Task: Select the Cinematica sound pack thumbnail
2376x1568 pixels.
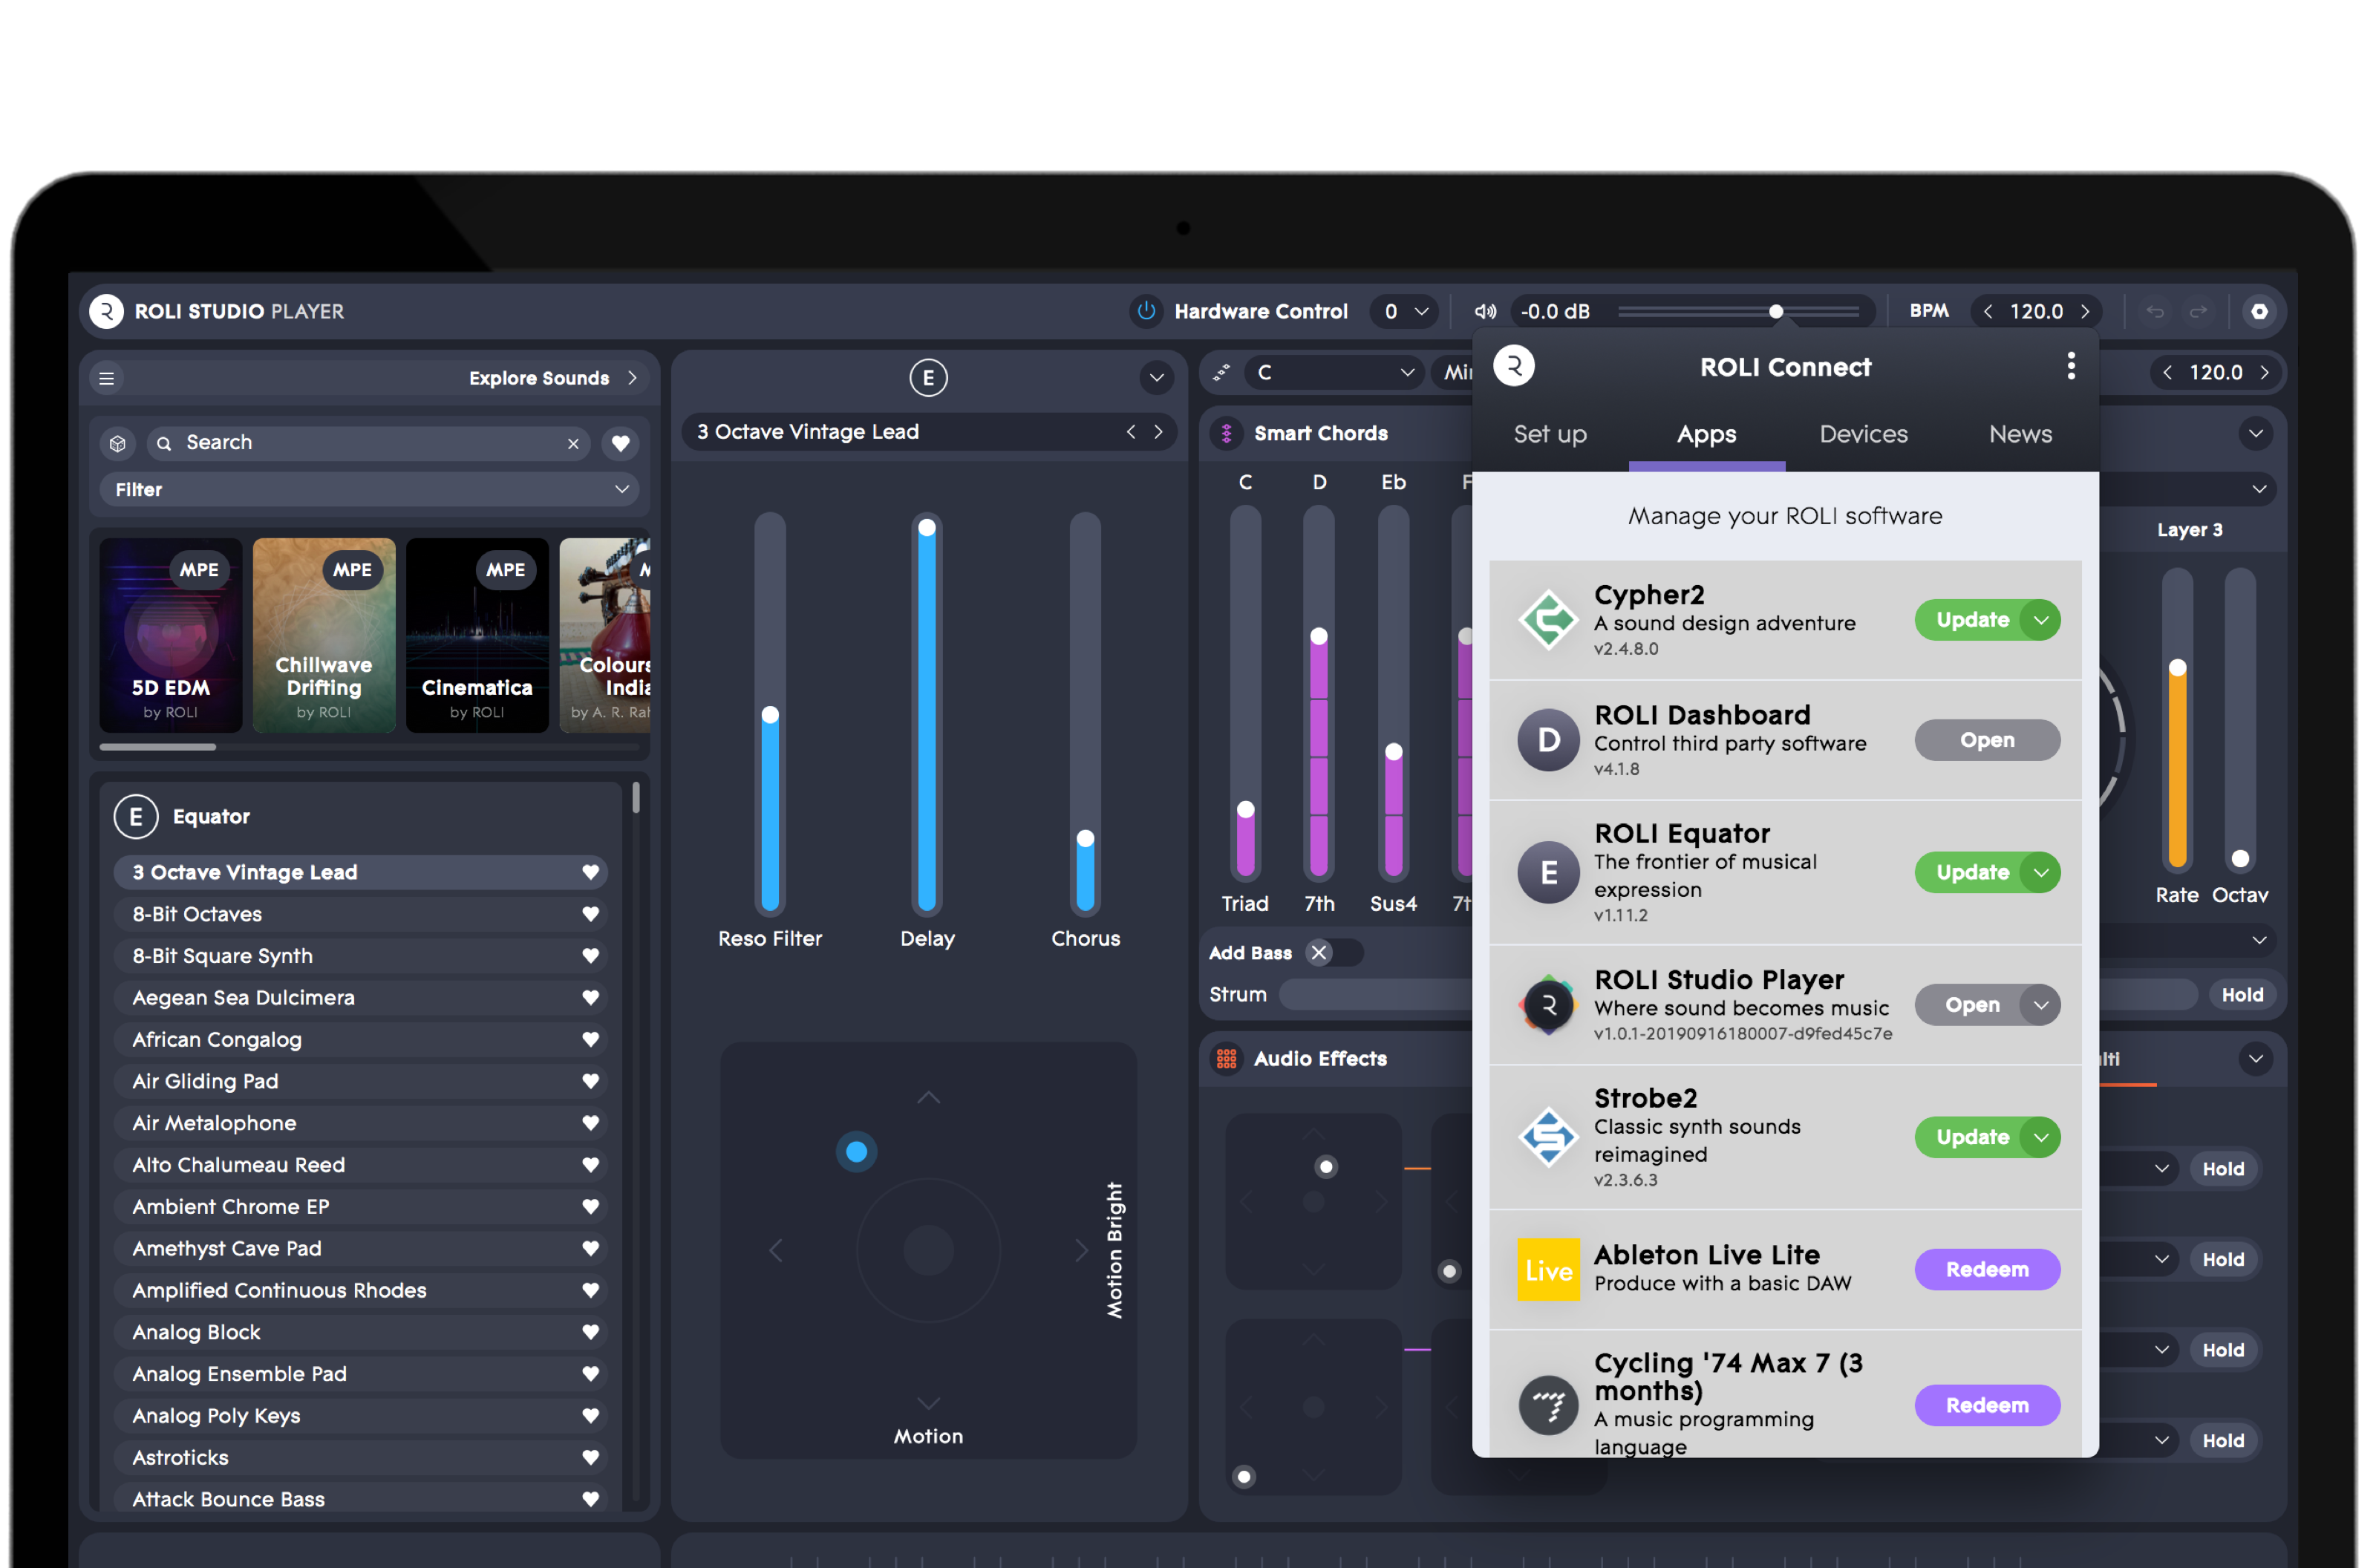Action: [477, 635]
